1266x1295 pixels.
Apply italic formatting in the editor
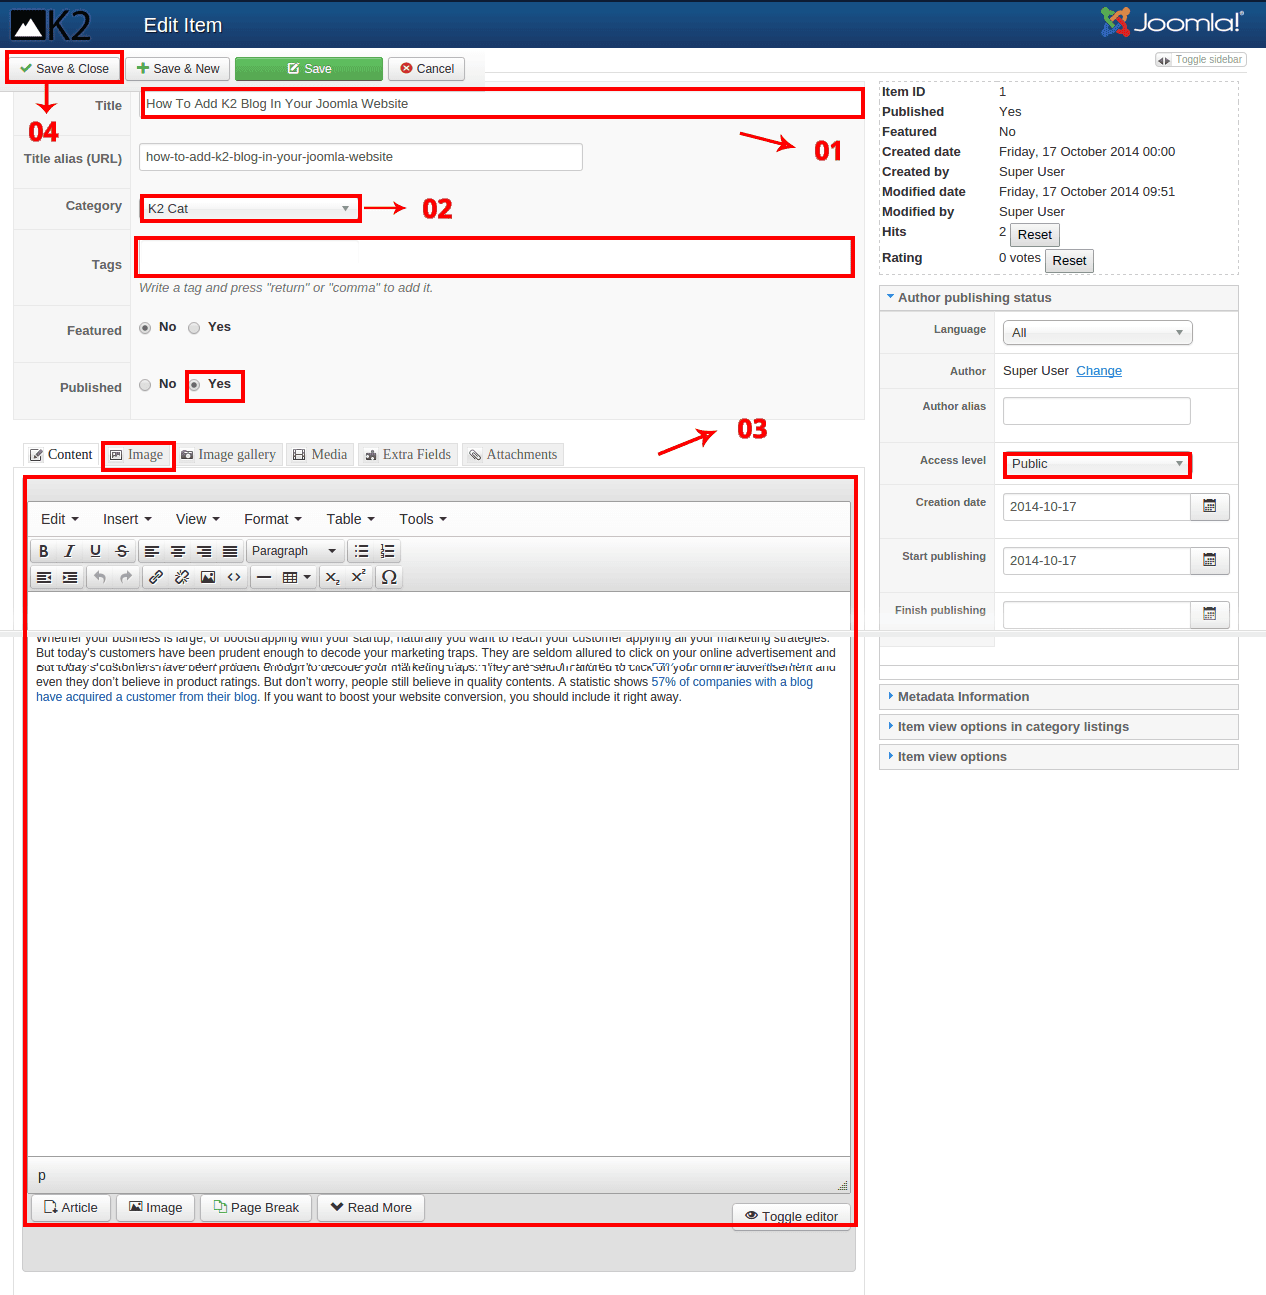point(70,551)
